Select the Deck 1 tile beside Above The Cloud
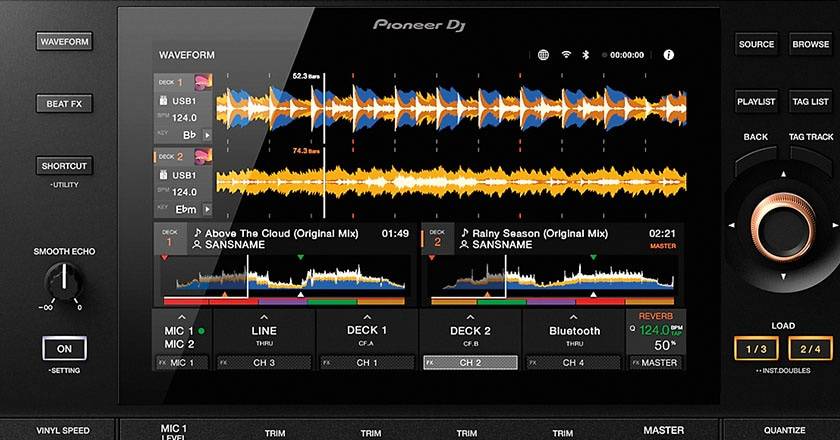The width and height of the screenshot is (840, 440). point(169,239)
